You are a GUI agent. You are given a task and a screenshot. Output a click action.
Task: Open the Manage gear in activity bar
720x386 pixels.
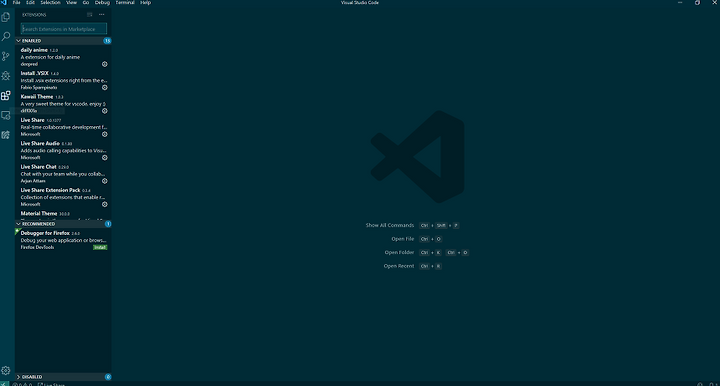coord(6,370)
